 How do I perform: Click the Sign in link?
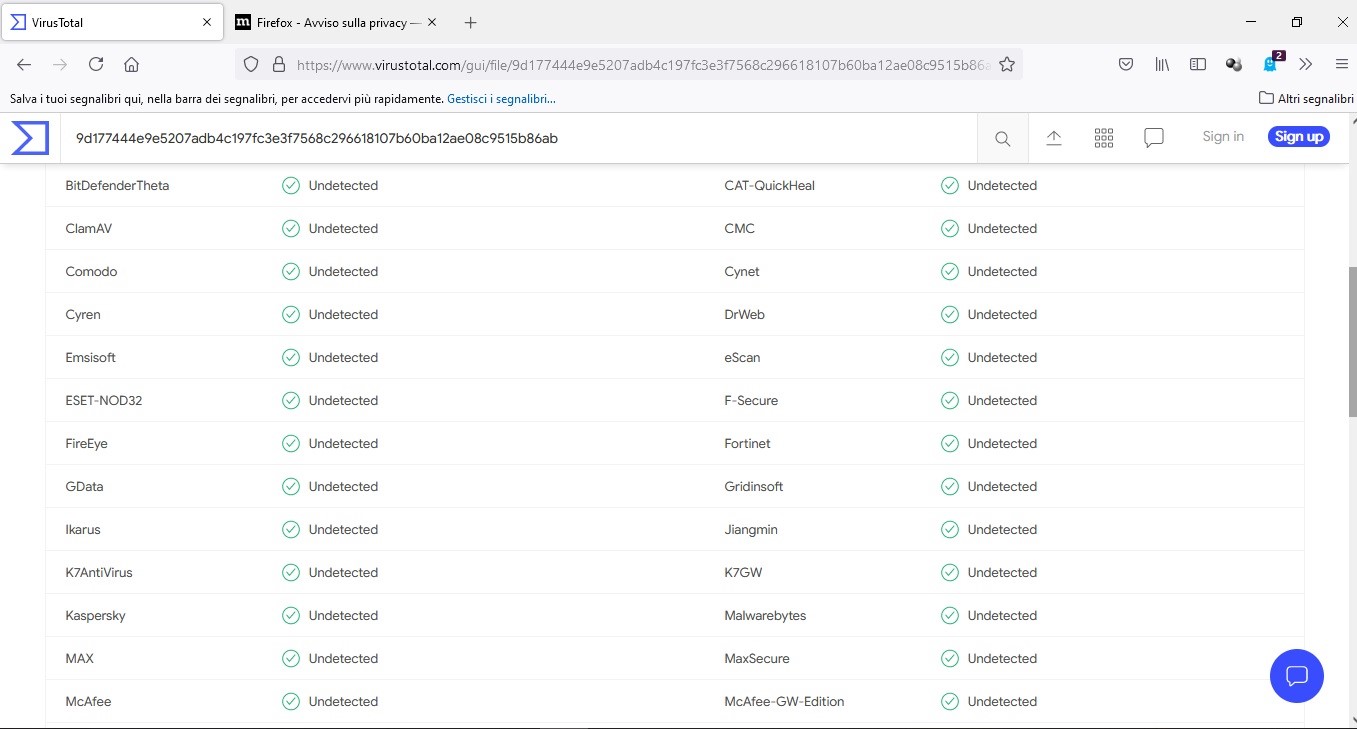(1223, 137)
